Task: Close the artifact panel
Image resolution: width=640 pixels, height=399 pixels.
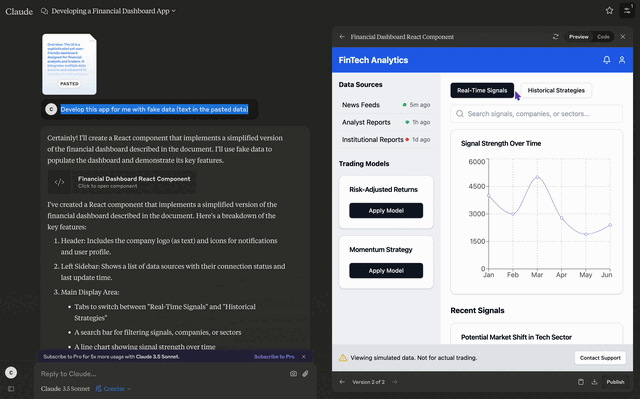Action: (623, 37)
